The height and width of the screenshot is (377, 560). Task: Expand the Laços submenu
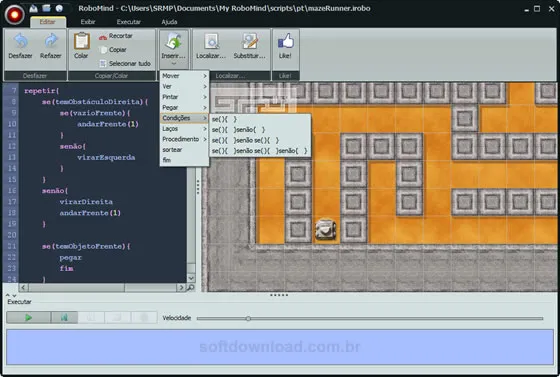tap(184, 129)
